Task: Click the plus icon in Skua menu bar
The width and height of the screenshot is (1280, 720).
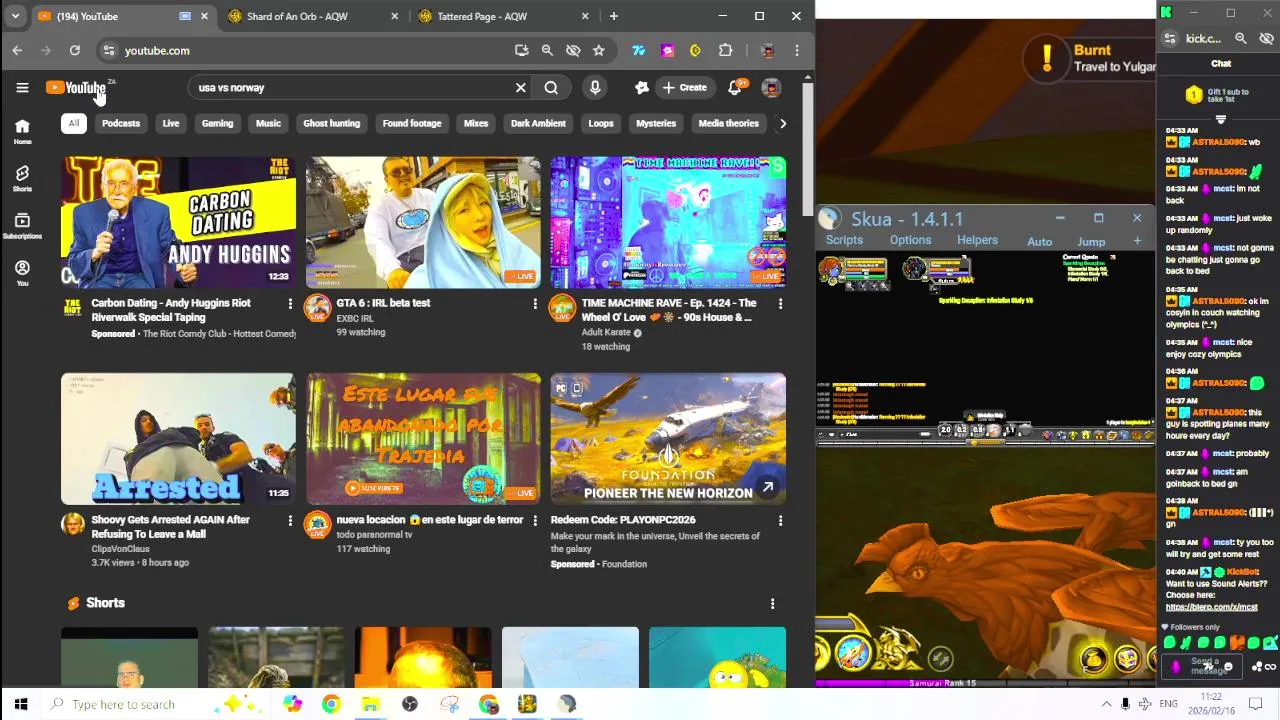Action: pos(1137,241)
